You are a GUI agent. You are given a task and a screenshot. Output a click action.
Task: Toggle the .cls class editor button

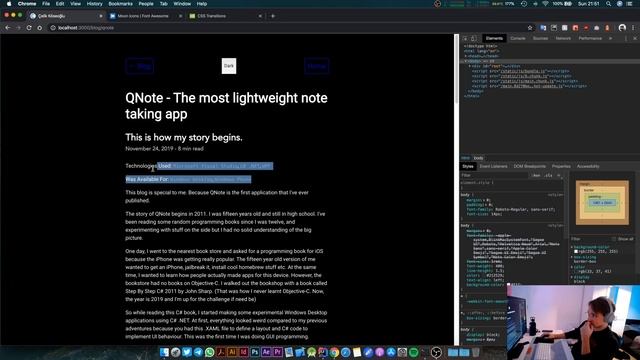548,175
